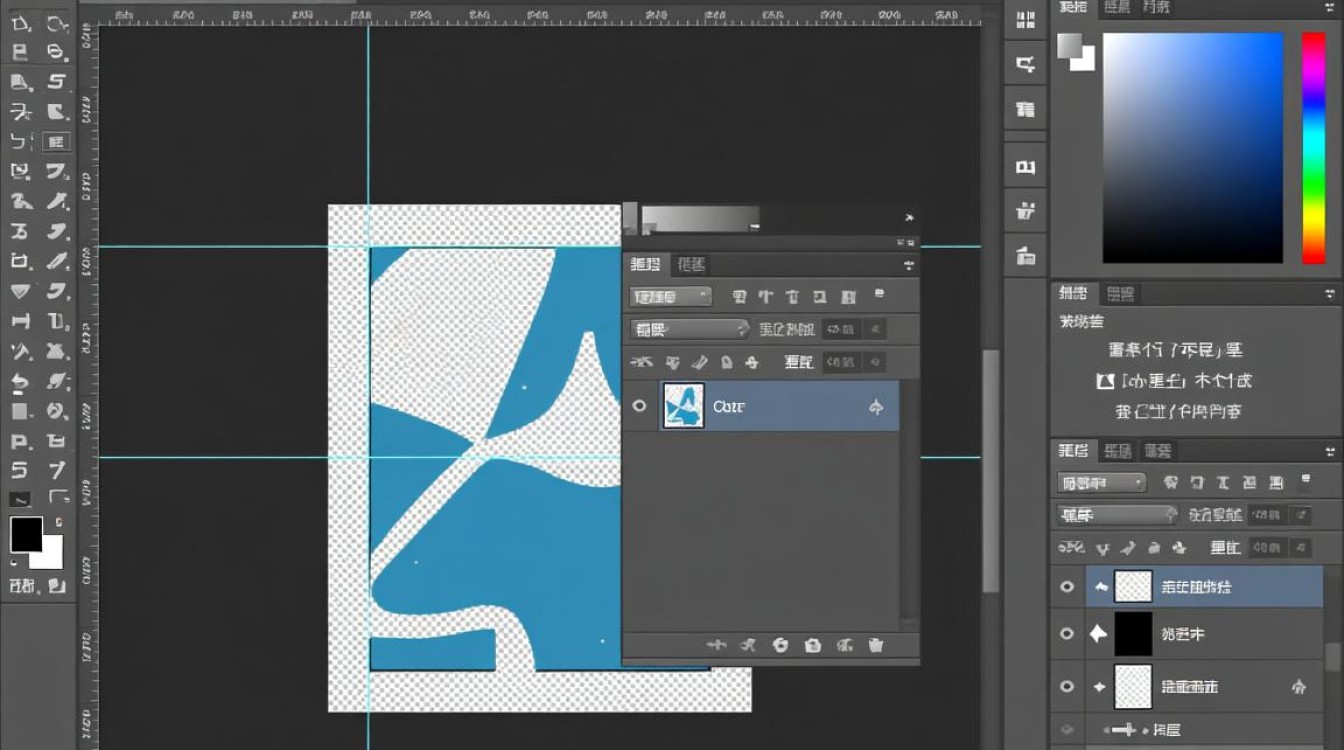Switch to third tab of docked layers panel
The height and width of the screenshot is (750, 1344).
tap(1158, 451)
